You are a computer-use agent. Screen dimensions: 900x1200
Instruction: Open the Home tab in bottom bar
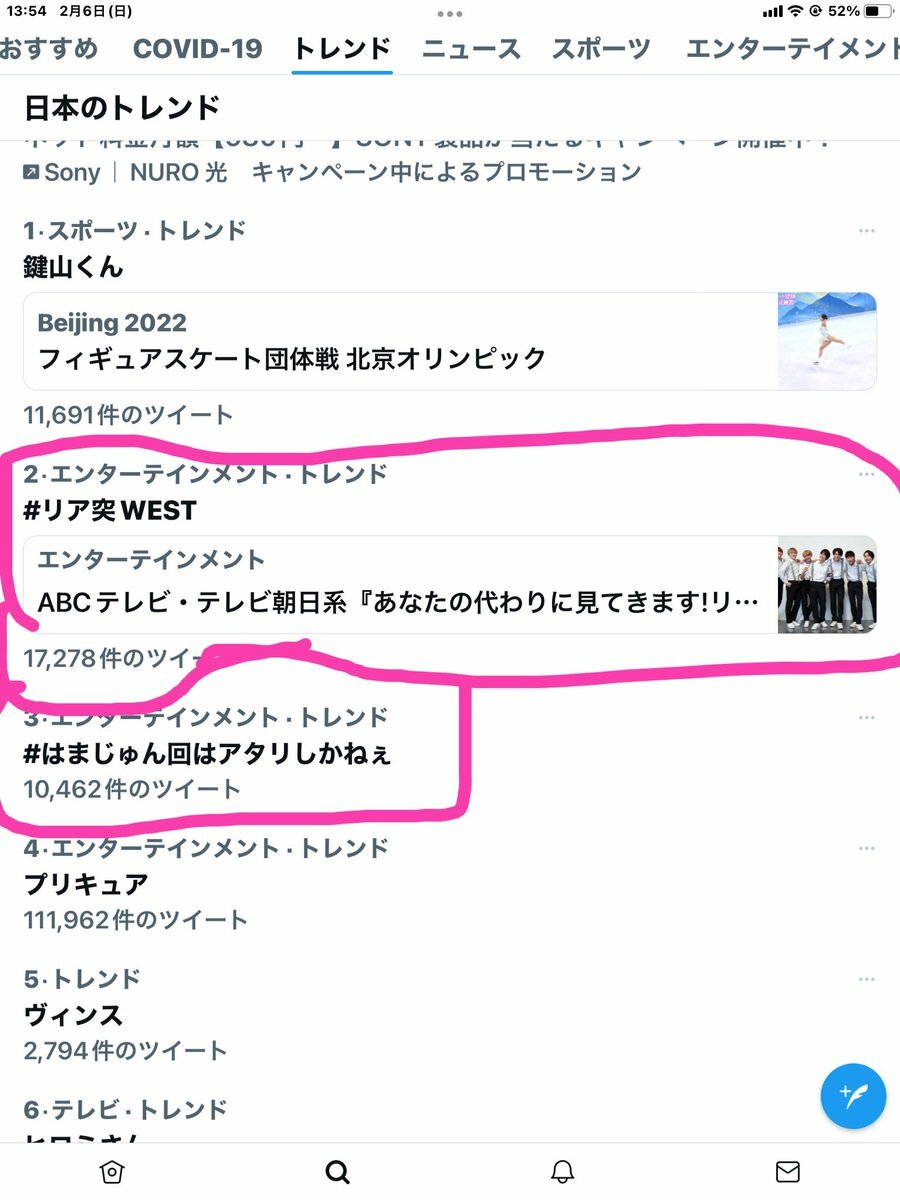(113, 1171)
